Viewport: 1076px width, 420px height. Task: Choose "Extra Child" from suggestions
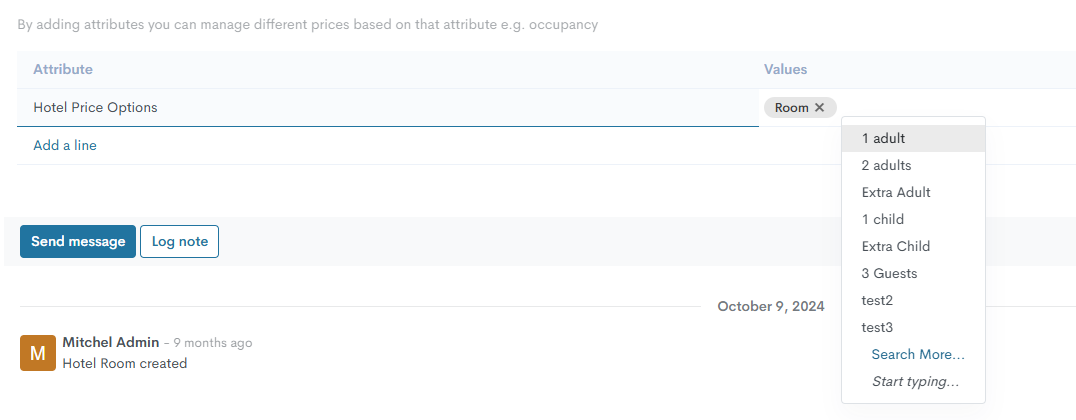click(x=895, y=247)
